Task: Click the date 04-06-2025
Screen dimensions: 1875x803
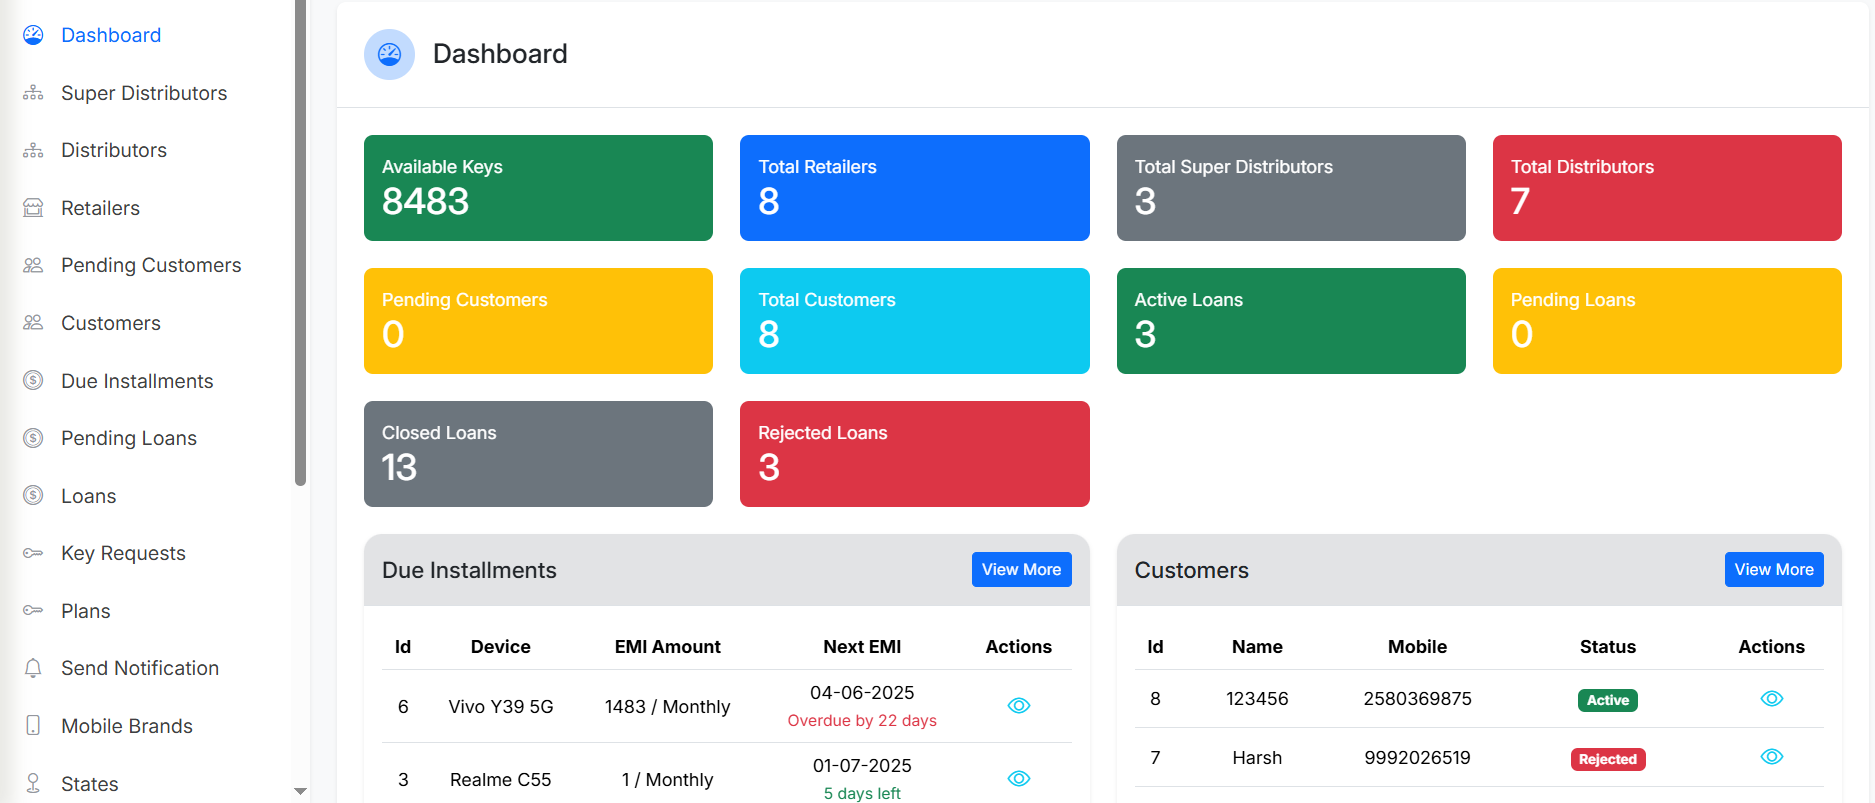Action: coord(862,693)
